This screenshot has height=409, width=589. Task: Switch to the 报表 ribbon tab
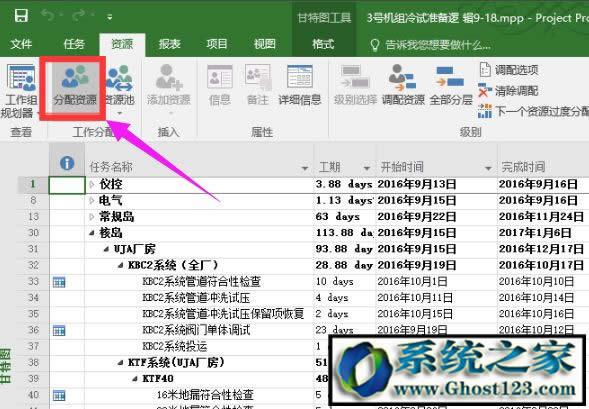[x=169, y=44]
